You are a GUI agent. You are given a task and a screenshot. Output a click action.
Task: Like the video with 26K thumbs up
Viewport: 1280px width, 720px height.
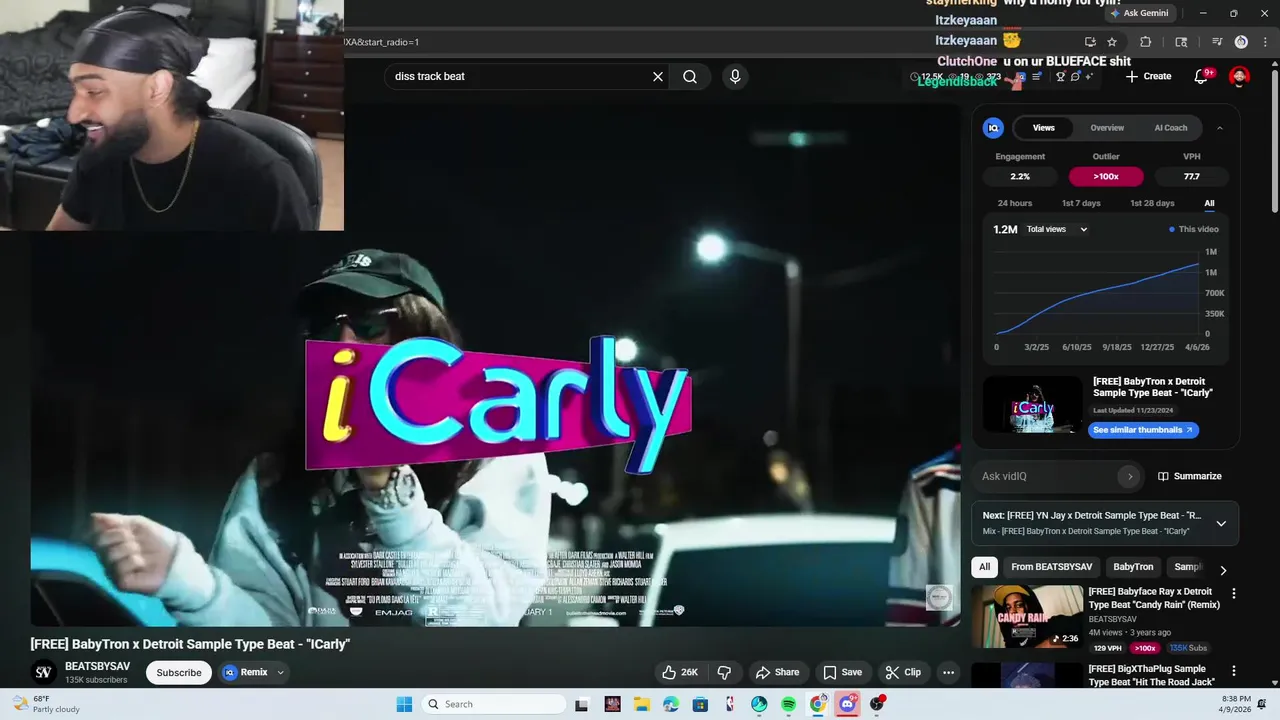tap(679, 672)
